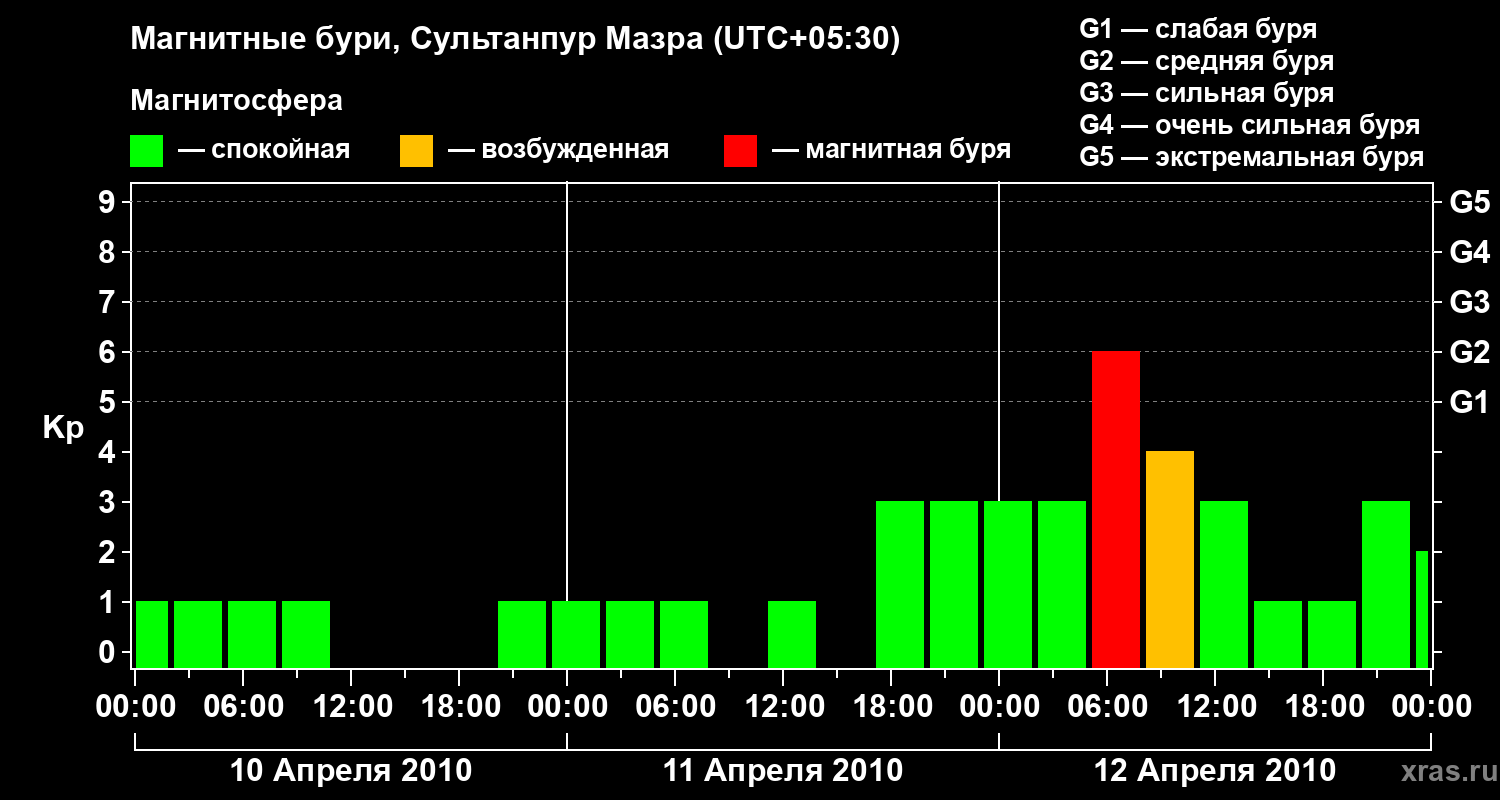This screenshot has width=1500, height=800.
Task: Select the yellow "возбужденная" legend swatch
Action: 417,150
